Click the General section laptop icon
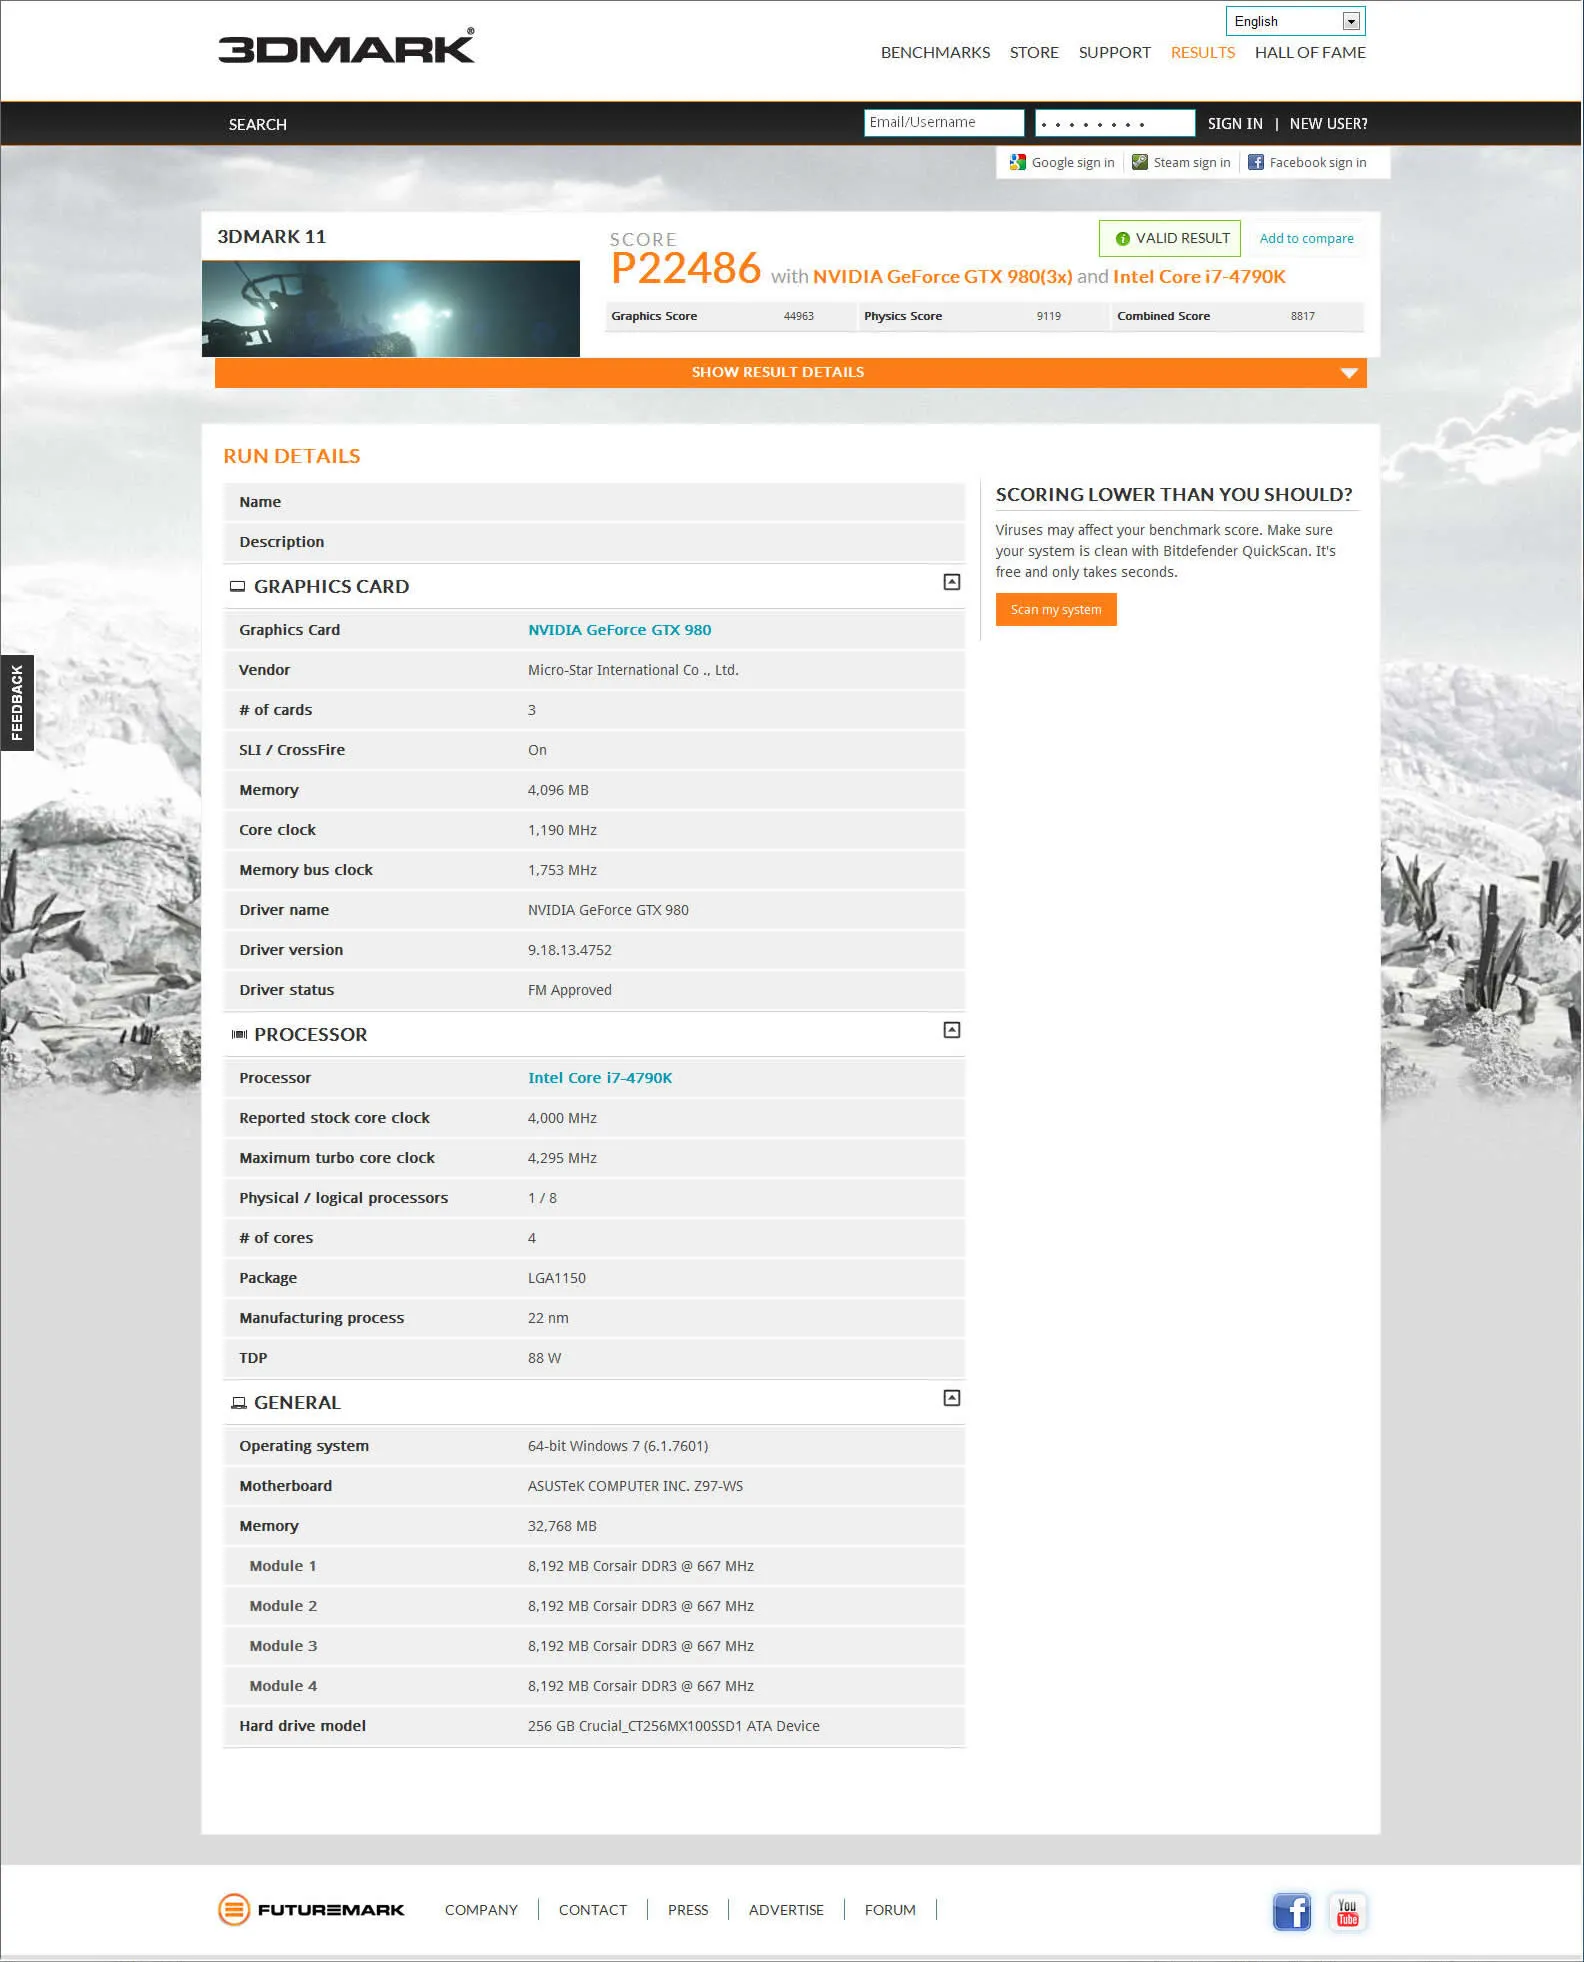This screenshot has width=1584, height=1962. coord(238,1403)
